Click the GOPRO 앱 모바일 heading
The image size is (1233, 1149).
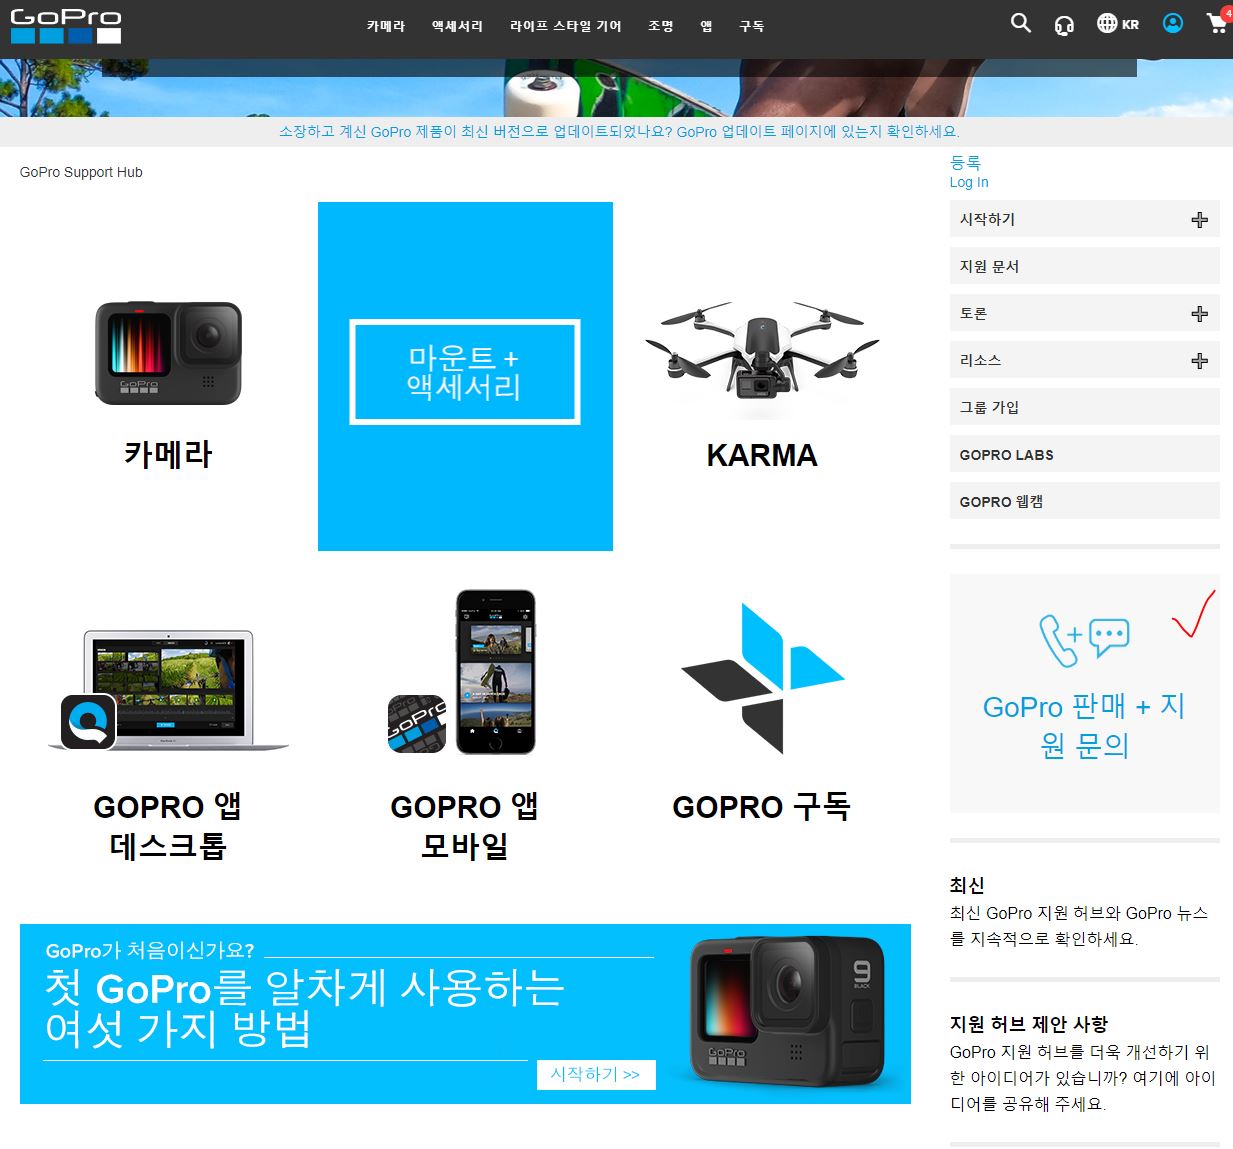pyautogui.click(x=465, y=826)
